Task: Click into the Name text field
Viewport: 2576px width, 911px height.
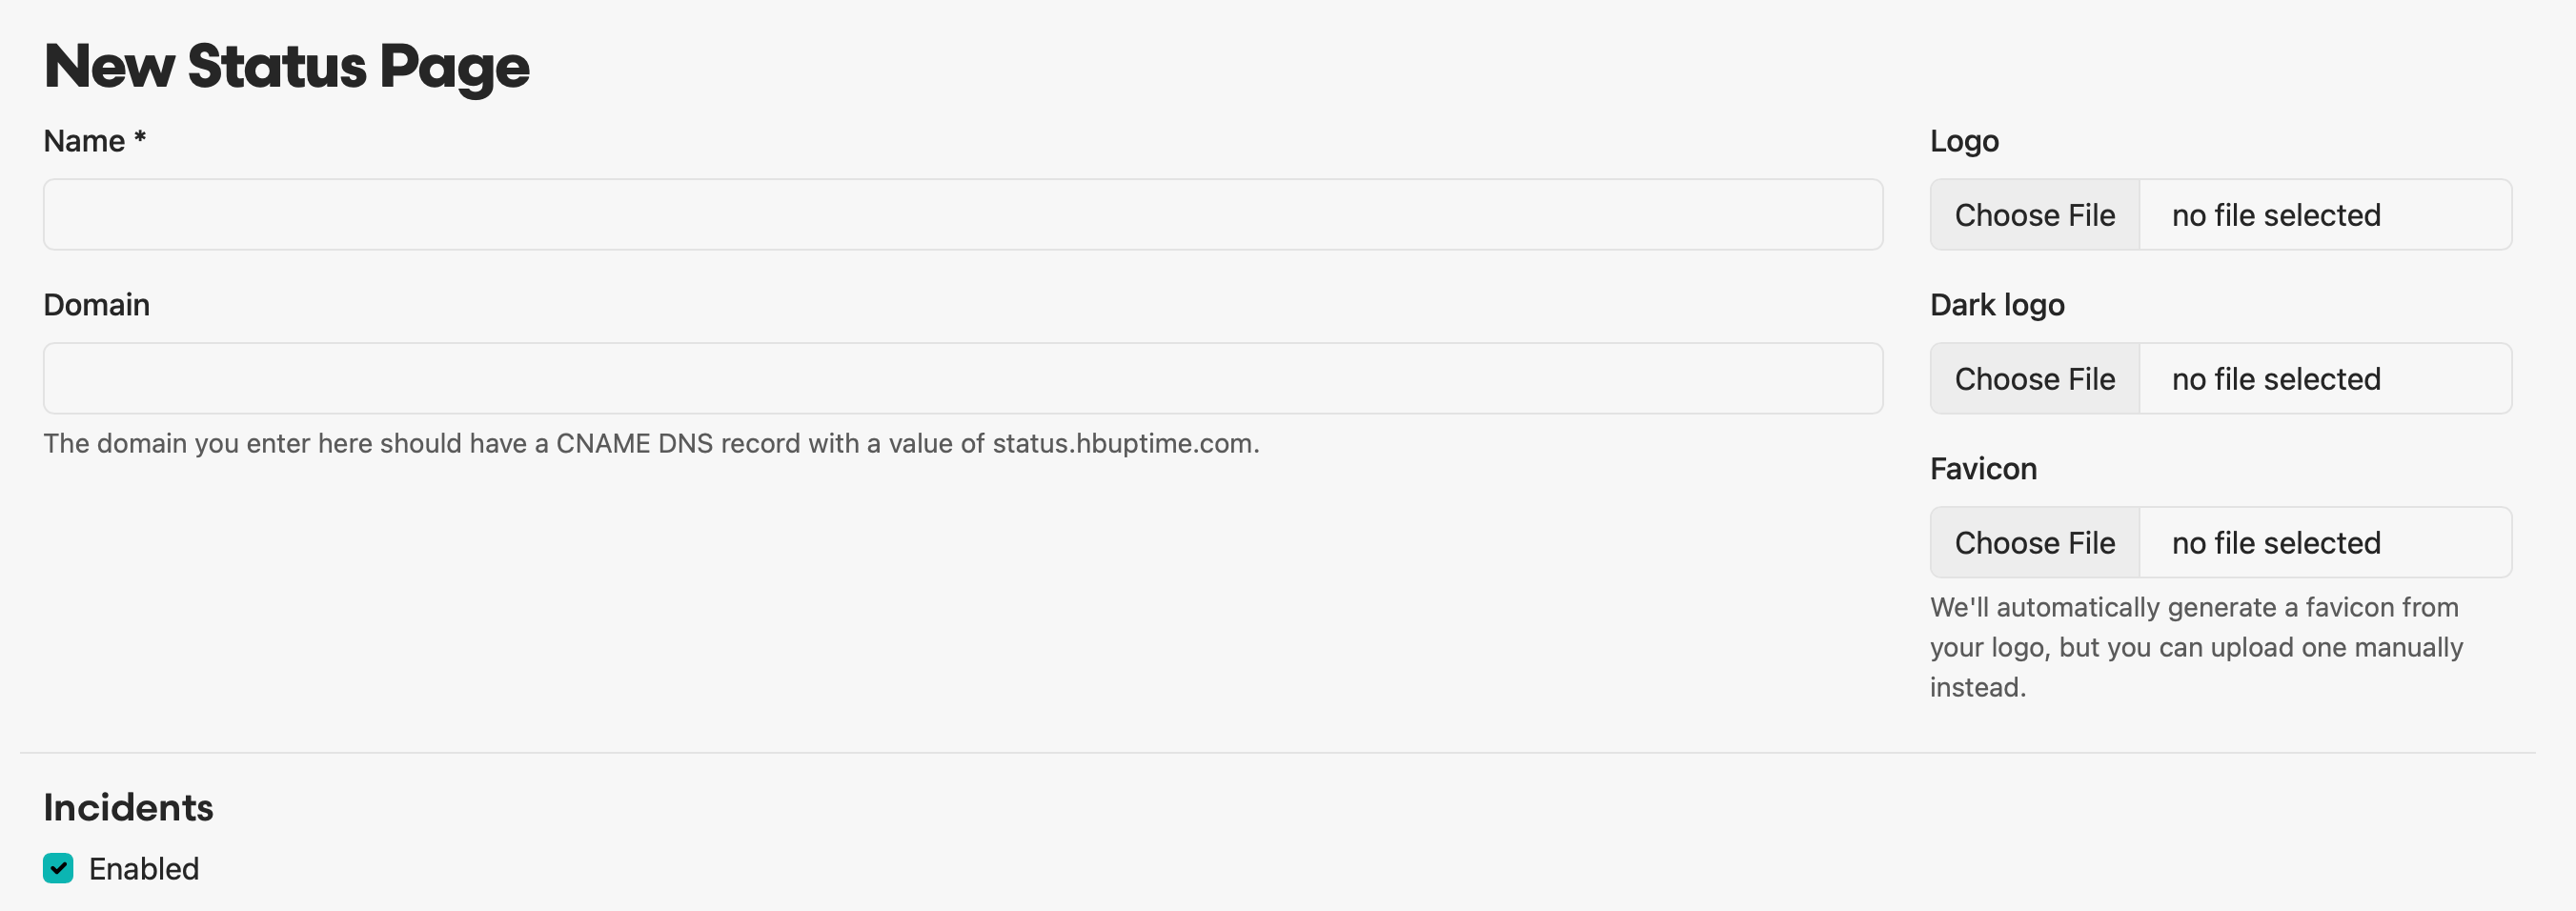Action: click(962, 215)
